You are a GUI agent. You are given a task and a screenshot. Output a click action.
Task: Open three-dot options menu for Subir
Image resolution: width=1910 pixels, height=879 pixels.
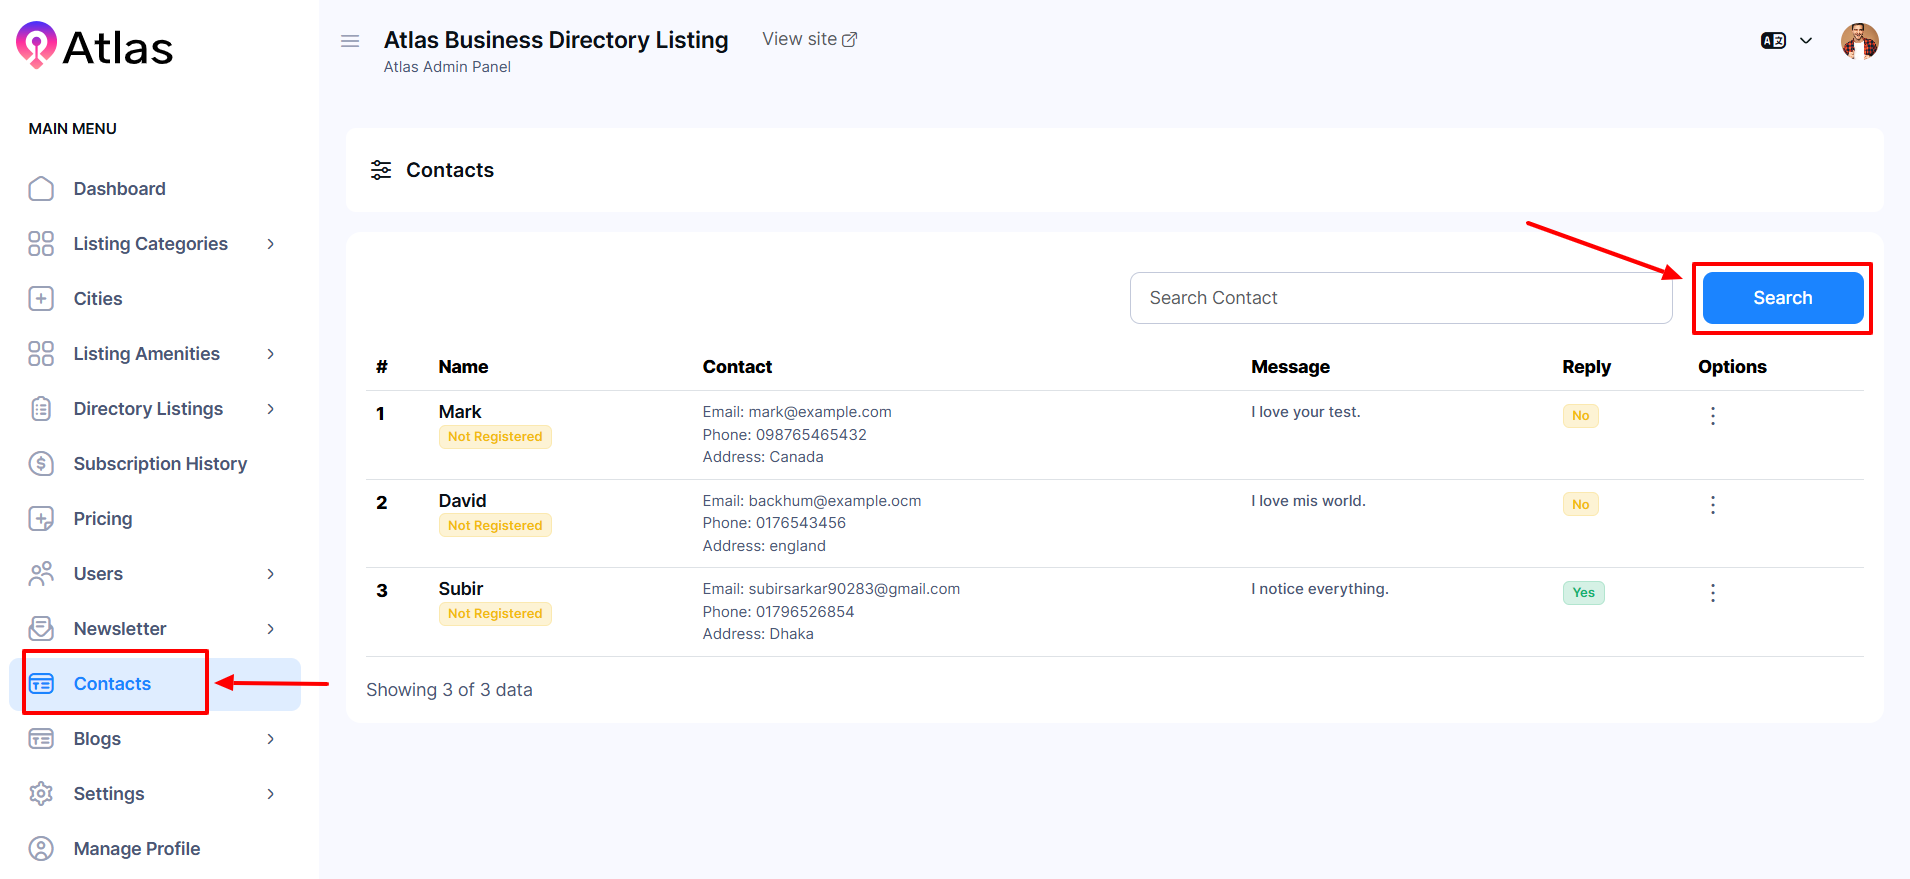1712,593
